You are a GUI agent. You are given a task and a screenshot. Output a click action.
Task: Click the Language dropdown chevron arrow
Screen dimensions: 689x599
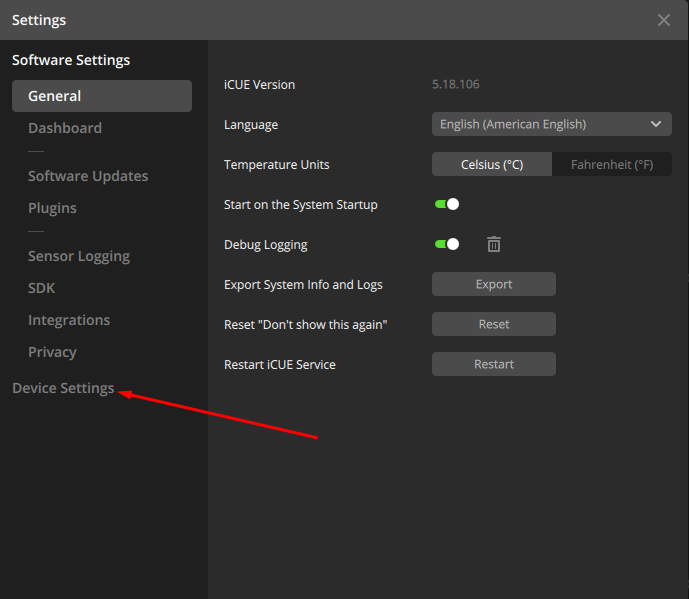656,124
